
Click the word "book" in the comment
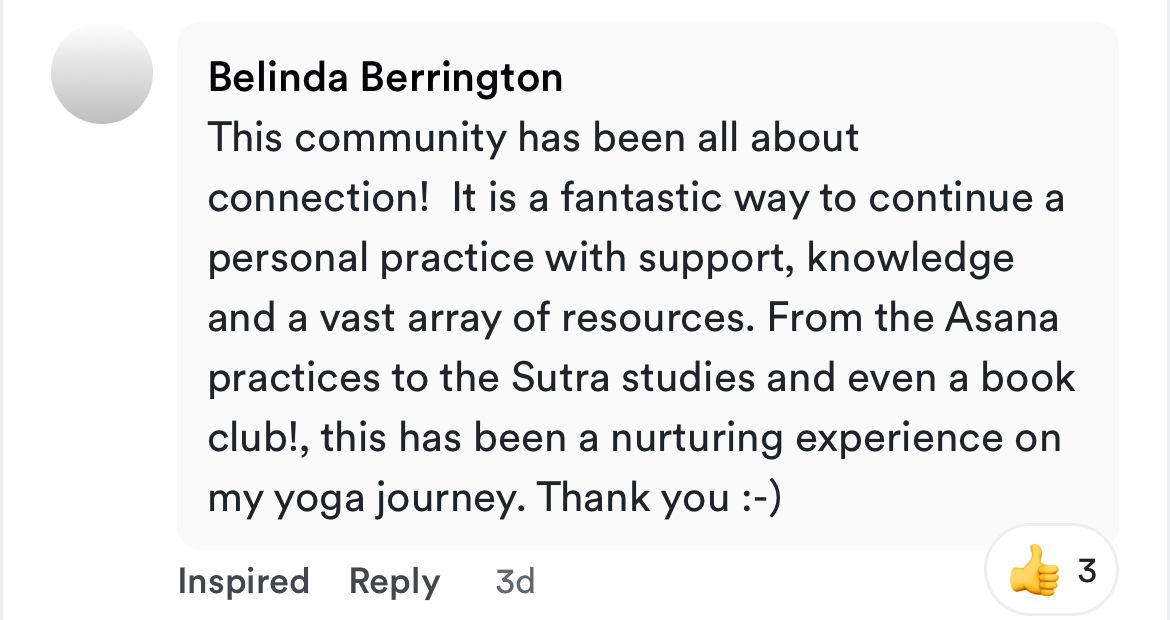tap(1027, 378)
